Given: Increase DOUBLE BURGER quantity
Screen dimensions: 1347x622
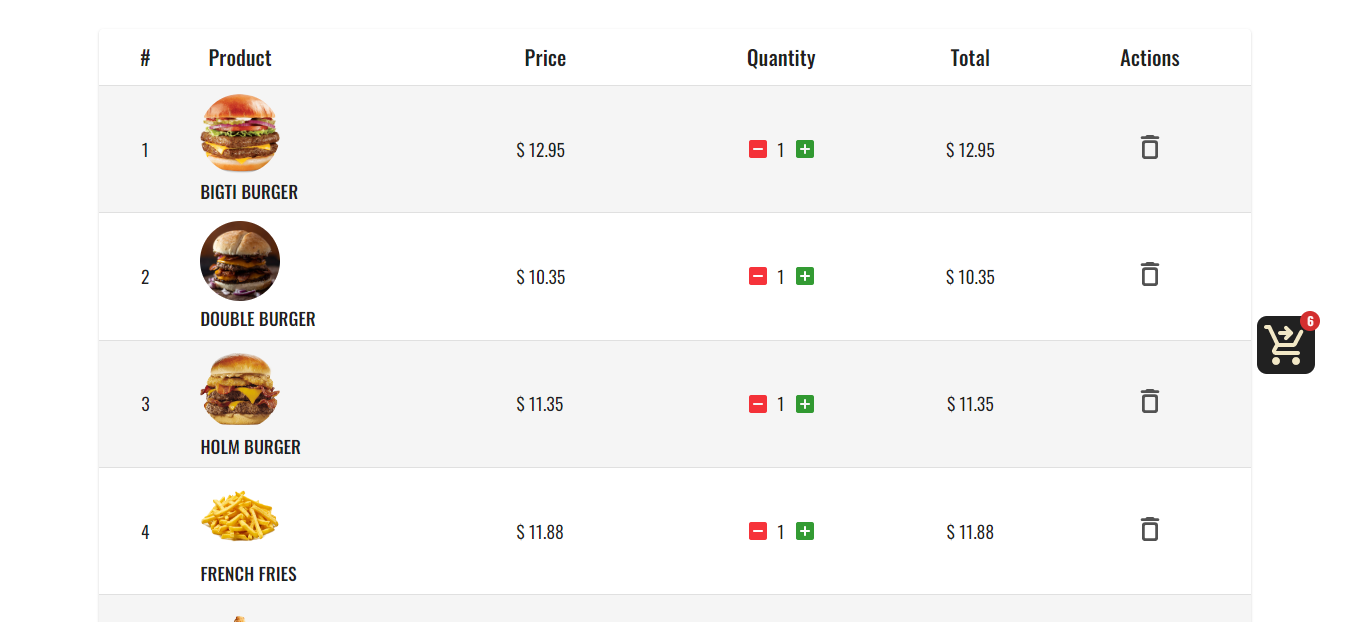Looking at the screenshot, I should point(804,276).
